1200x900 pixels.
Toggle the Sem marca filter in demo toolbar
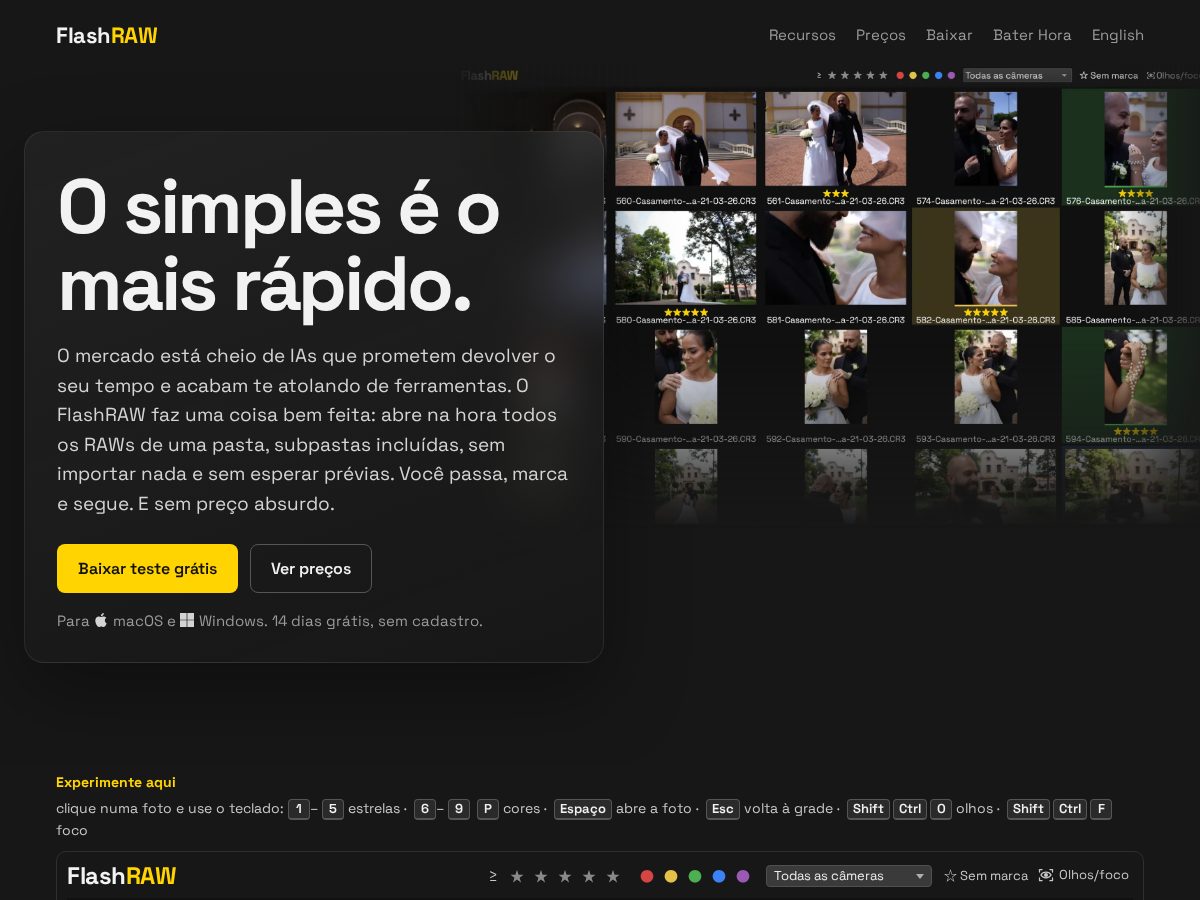tap(986, 876)
